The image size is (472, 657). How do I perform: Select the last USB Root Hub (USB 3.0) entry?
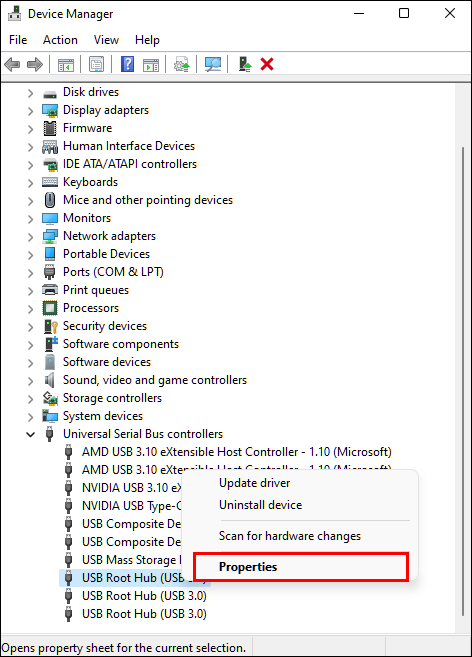(144, 614)
